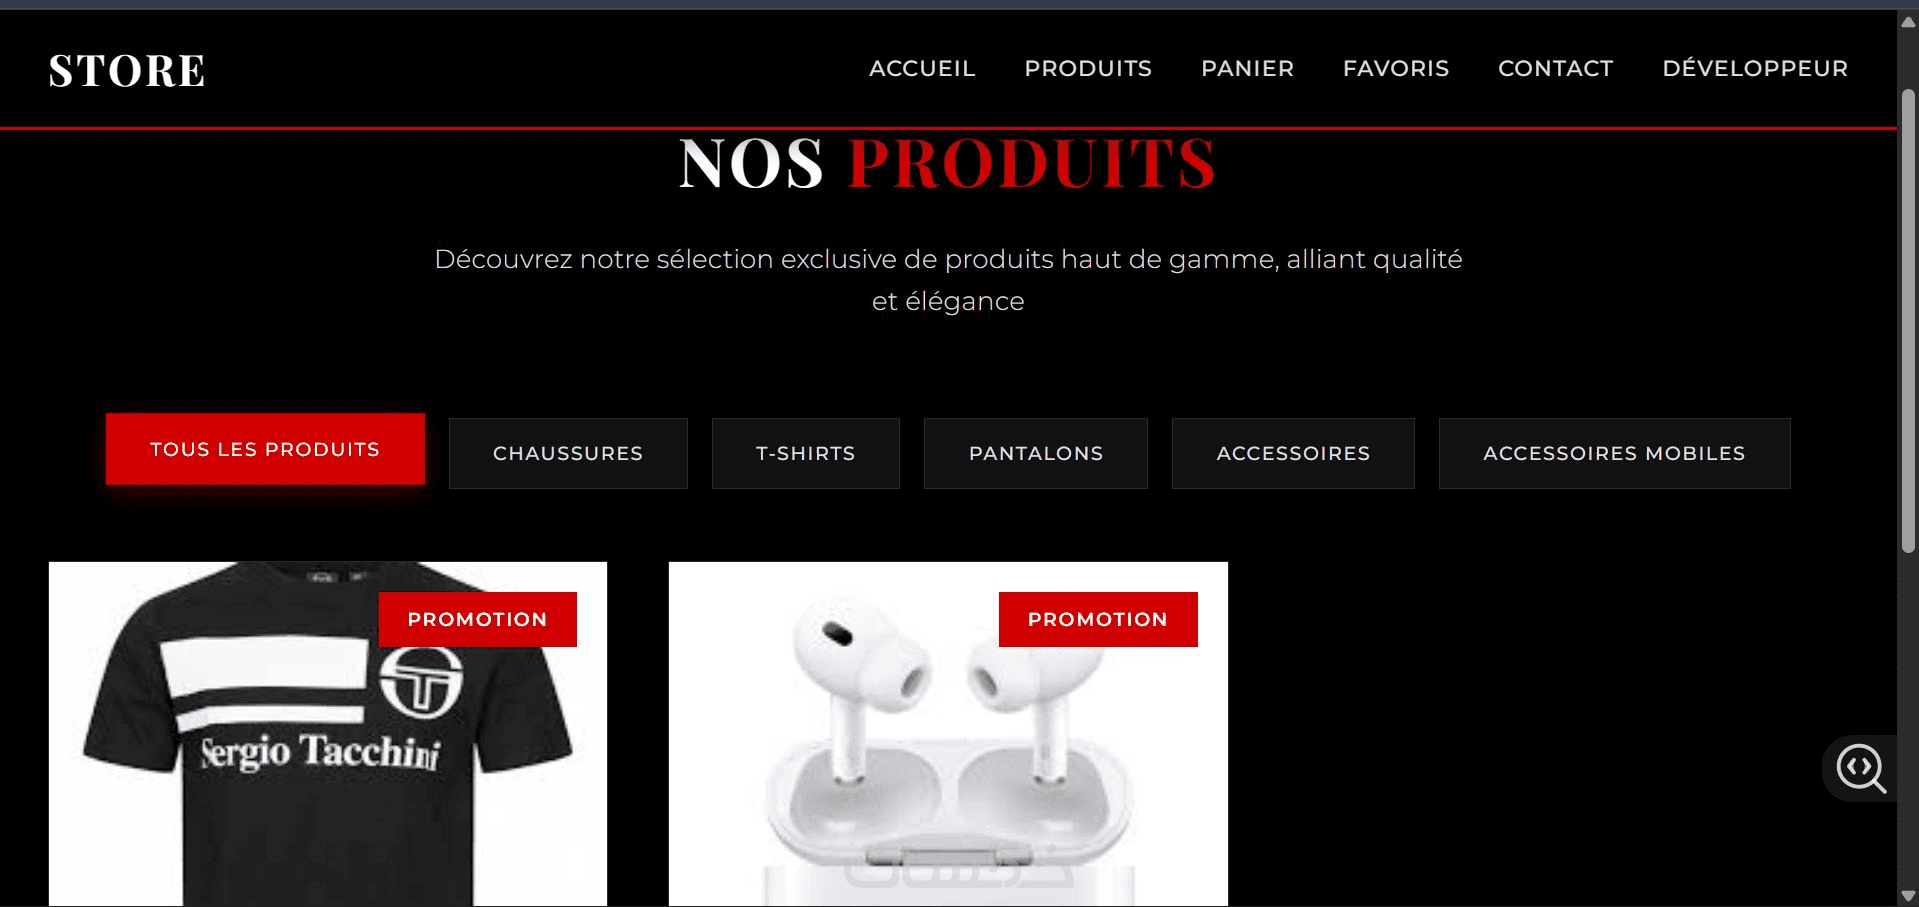1919x907 pixels.
Task: Click the STORE logo
Action: point(127,70)
